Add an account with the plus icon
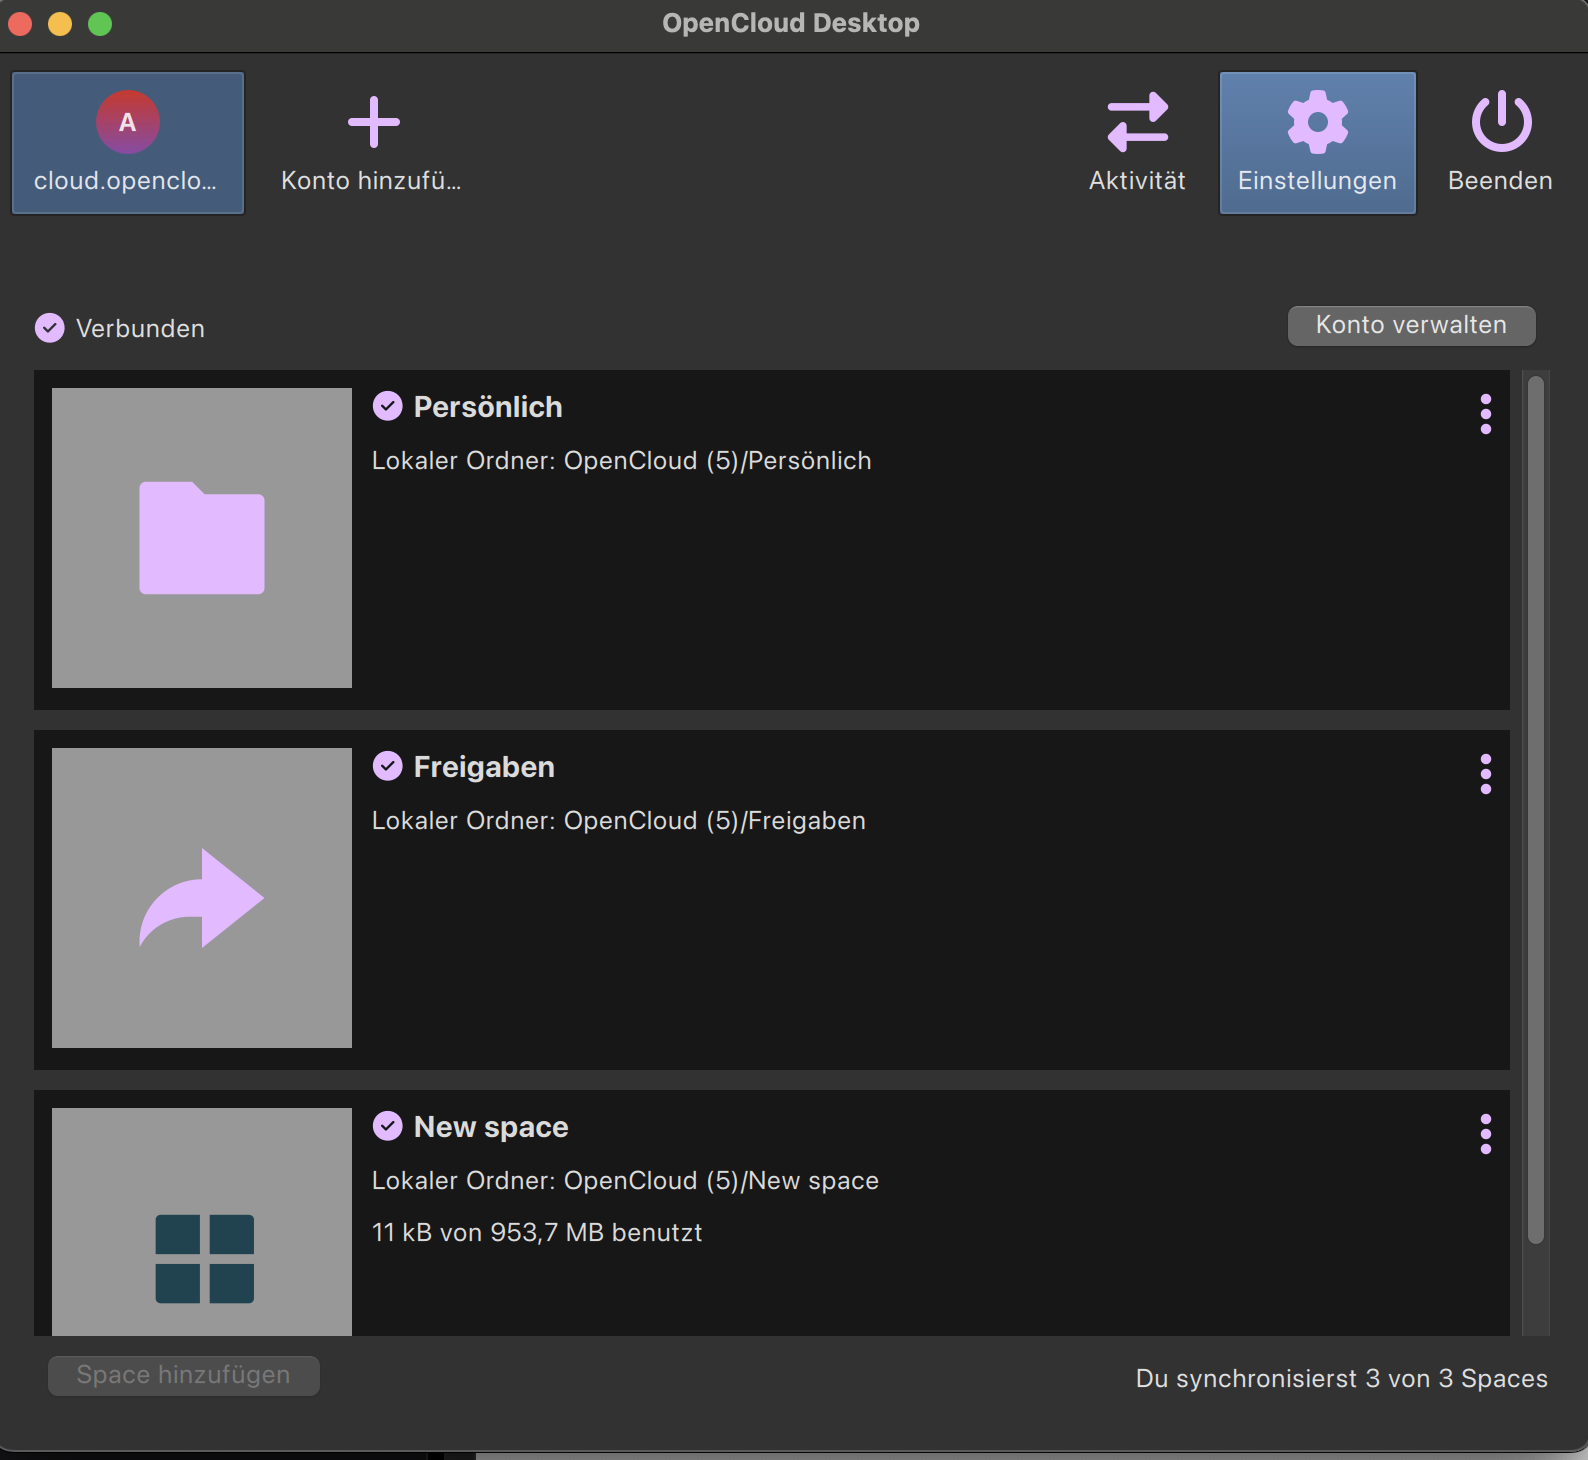 click(x=373, y=122)
